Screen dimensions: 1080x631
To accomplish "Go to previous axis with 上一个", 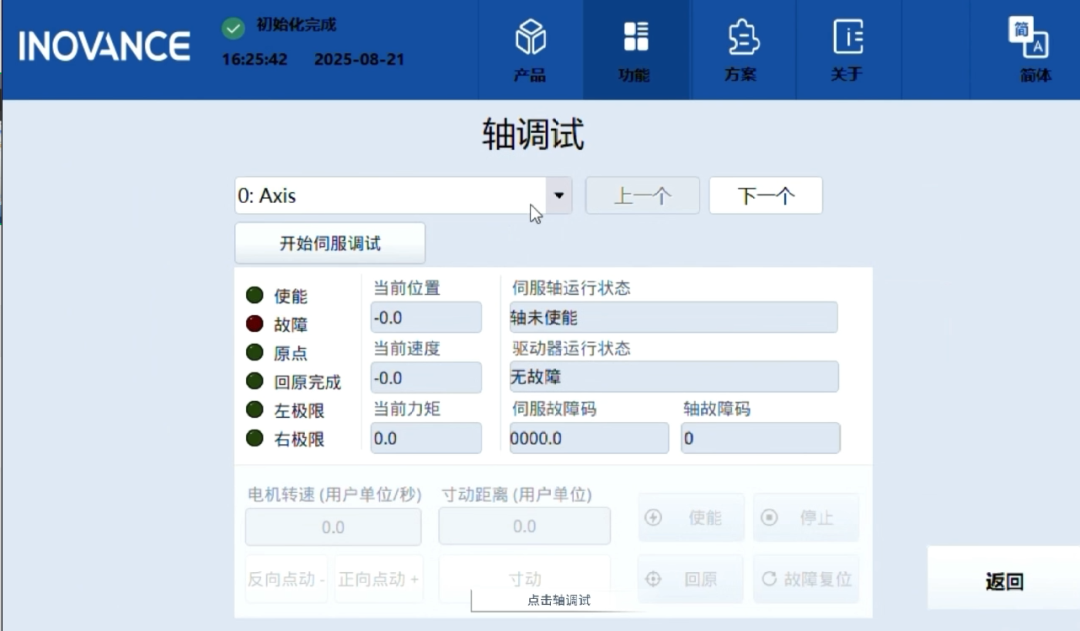I will coord(642,196).
